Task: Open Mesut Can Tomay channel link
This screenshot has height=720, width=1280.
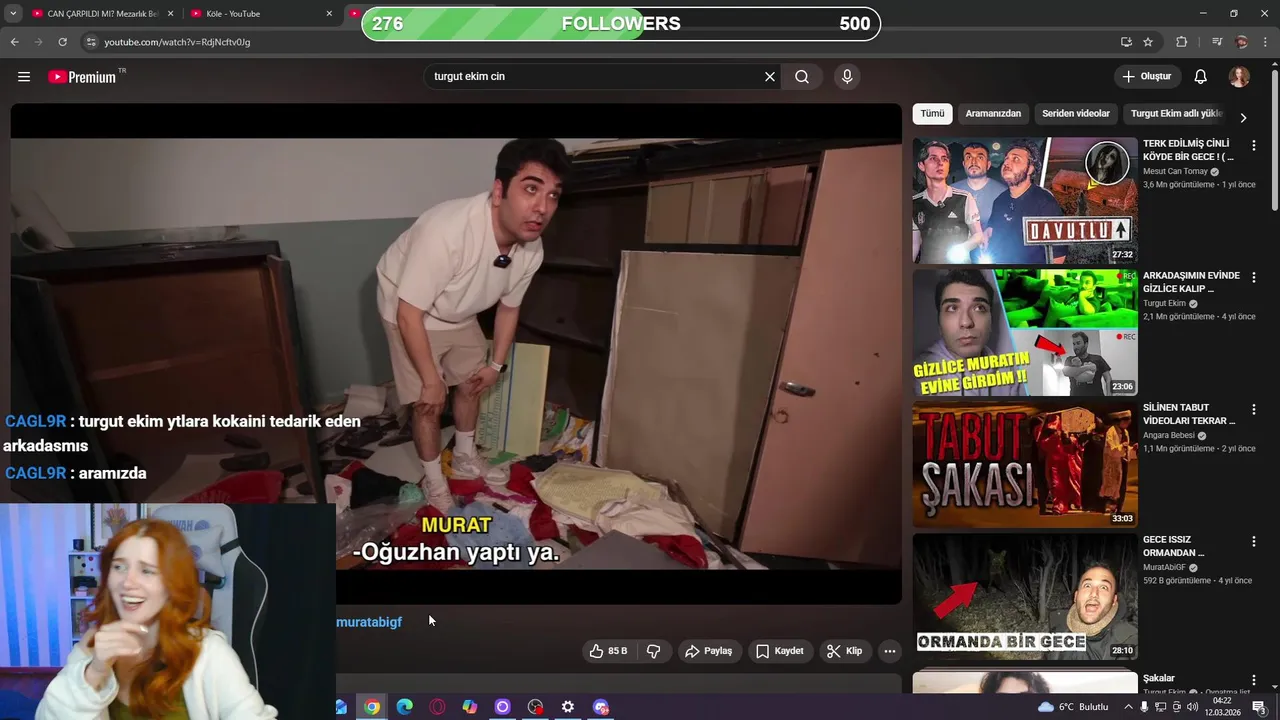Action: tap(1175, 172)
